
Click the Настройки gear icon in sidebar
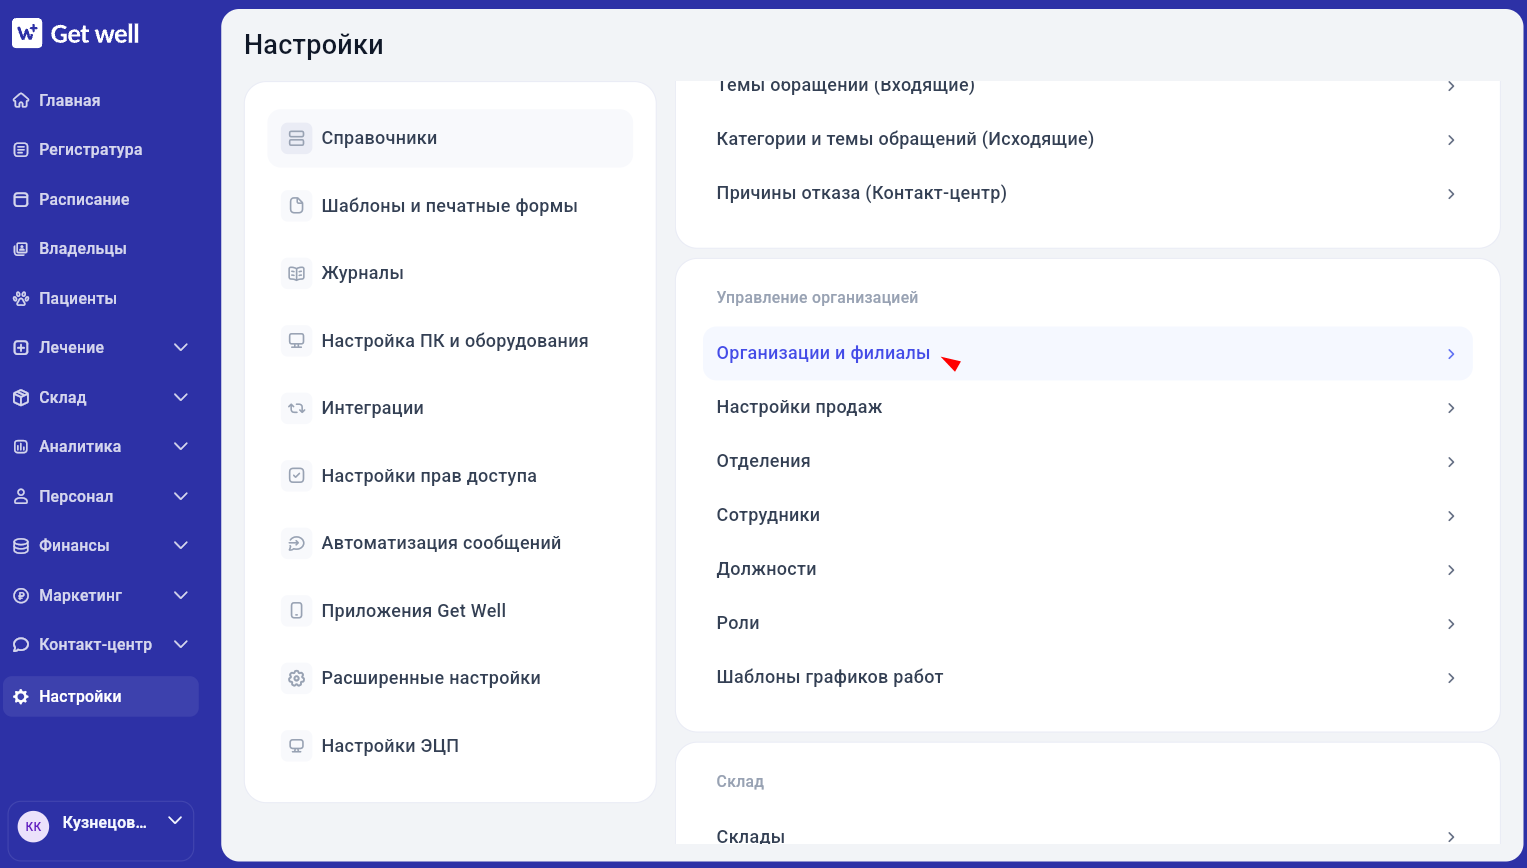pyautogui.click(x=21, y=697)
